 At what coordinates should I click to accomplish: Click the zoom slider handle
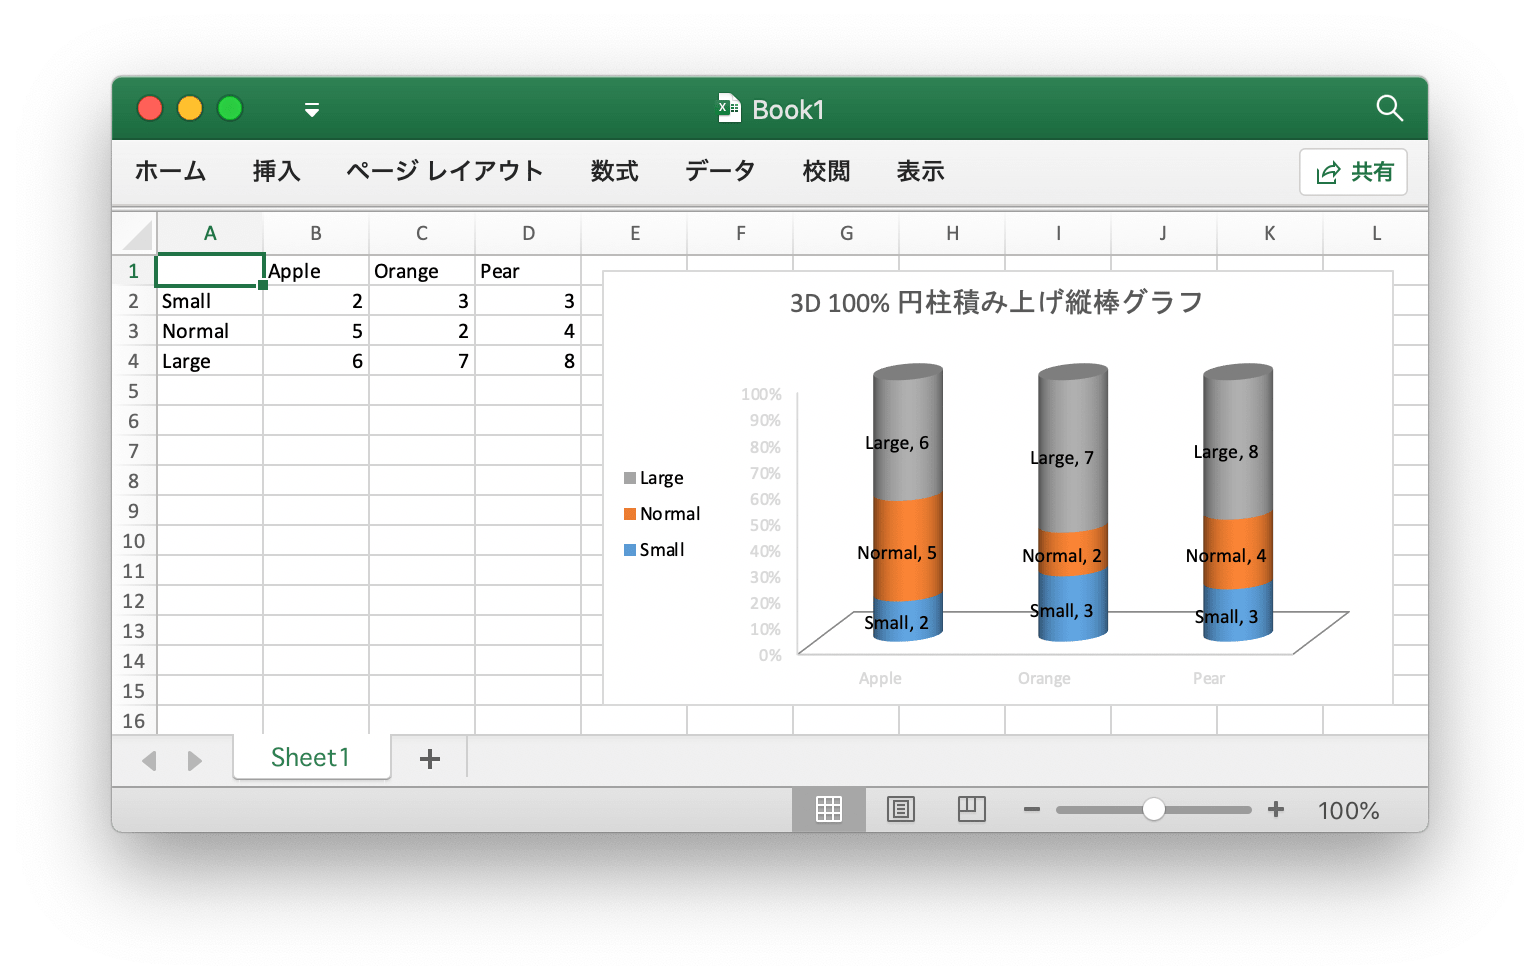[1153, 809]
